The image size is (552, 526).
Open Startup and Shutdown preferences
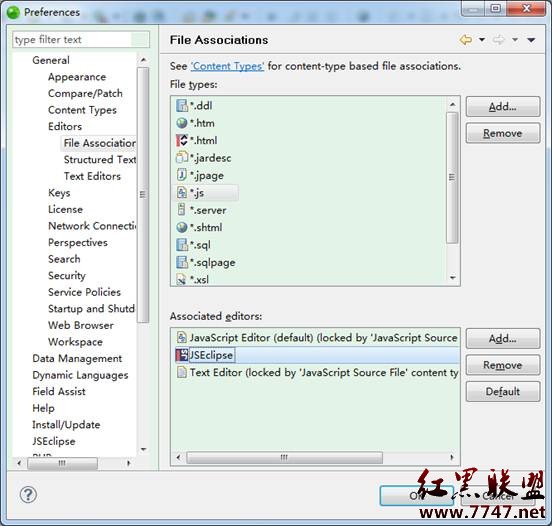pos(92,308)
